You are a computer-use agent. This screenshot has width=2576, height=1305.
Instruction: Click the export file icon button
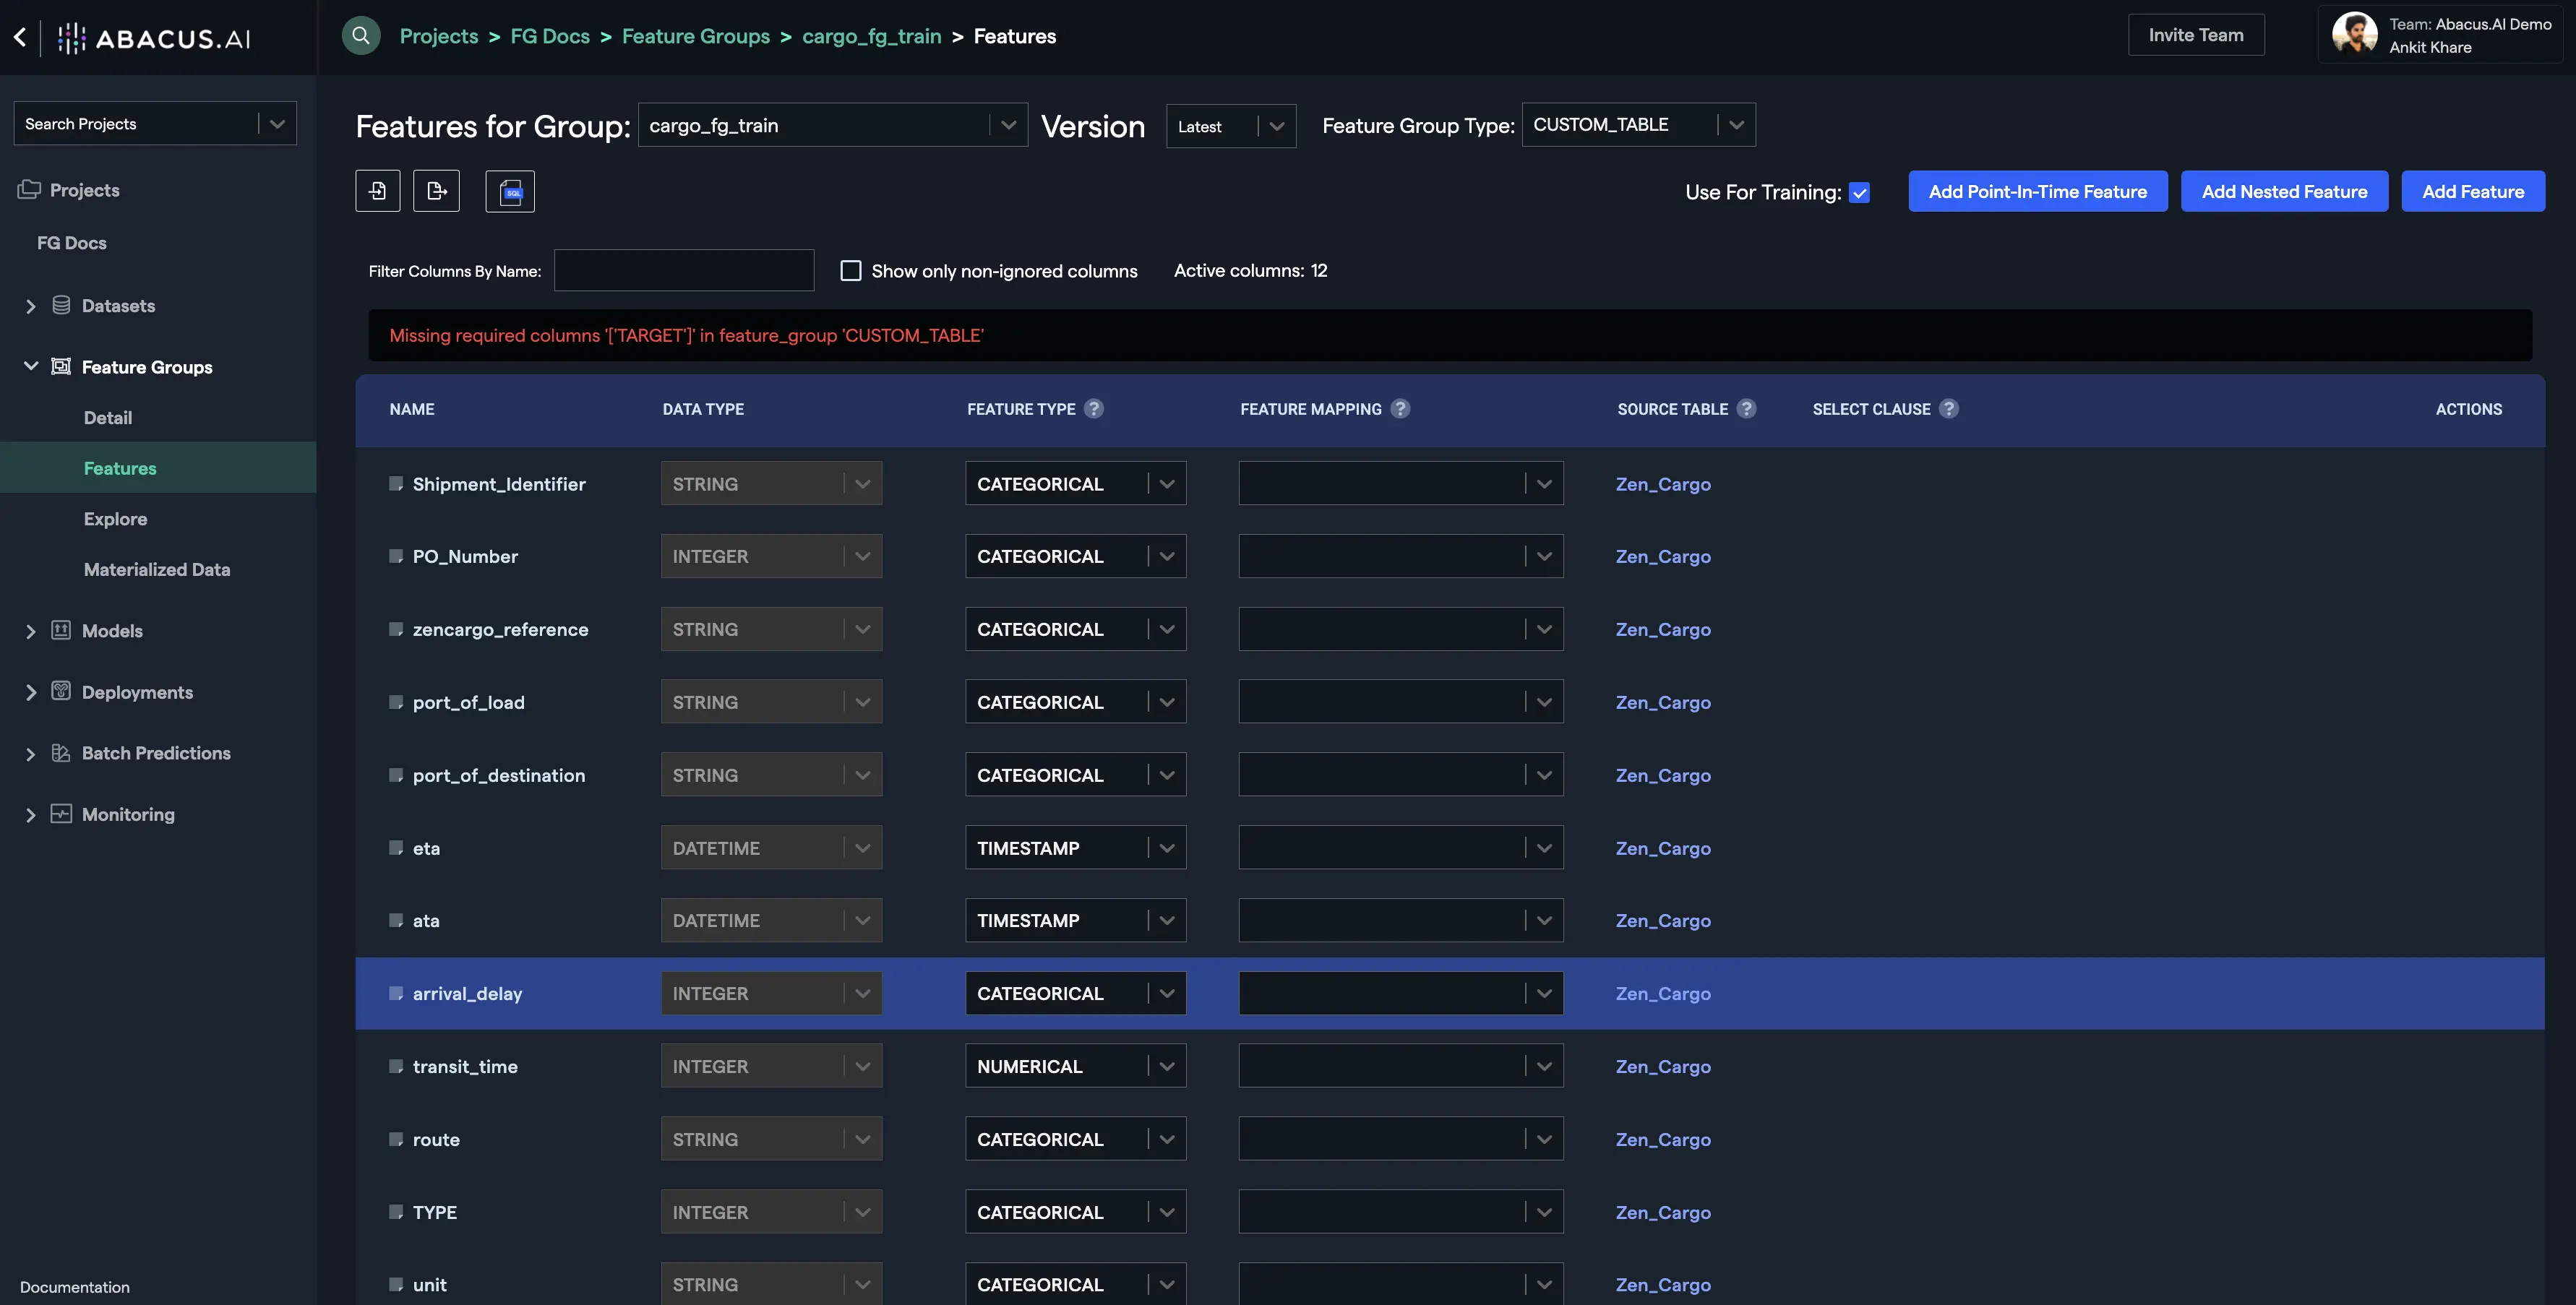coord(436,191)
